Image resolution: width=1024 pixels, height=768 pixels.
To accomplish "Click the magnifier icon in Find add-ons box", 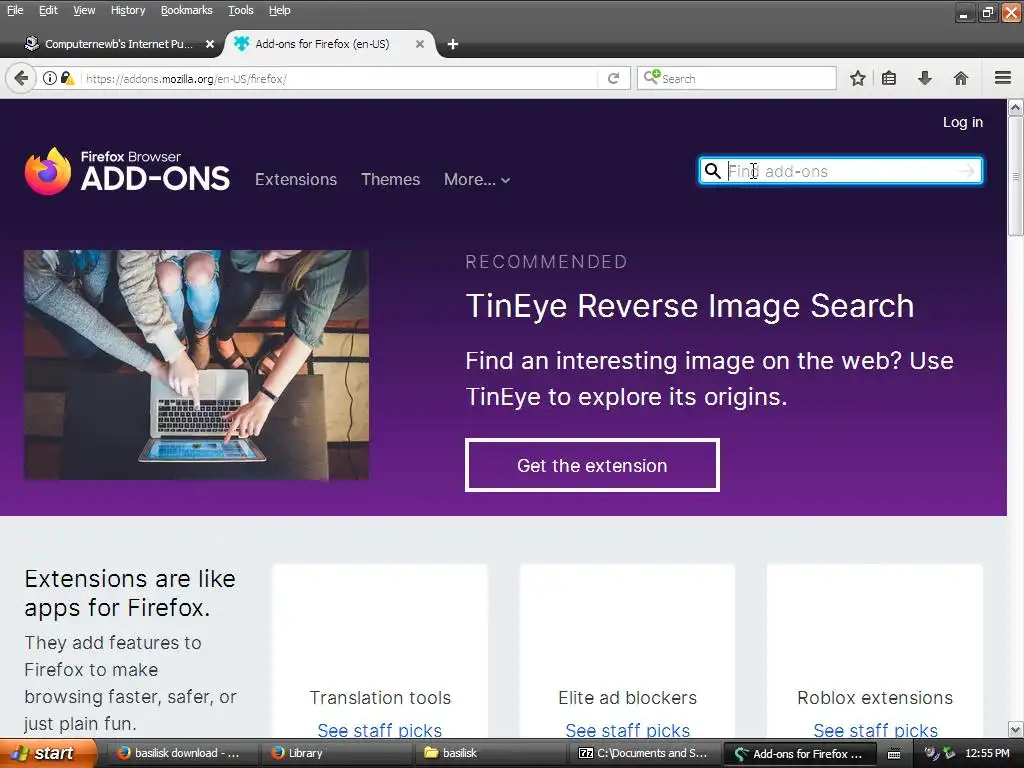I will click(712, 171).
